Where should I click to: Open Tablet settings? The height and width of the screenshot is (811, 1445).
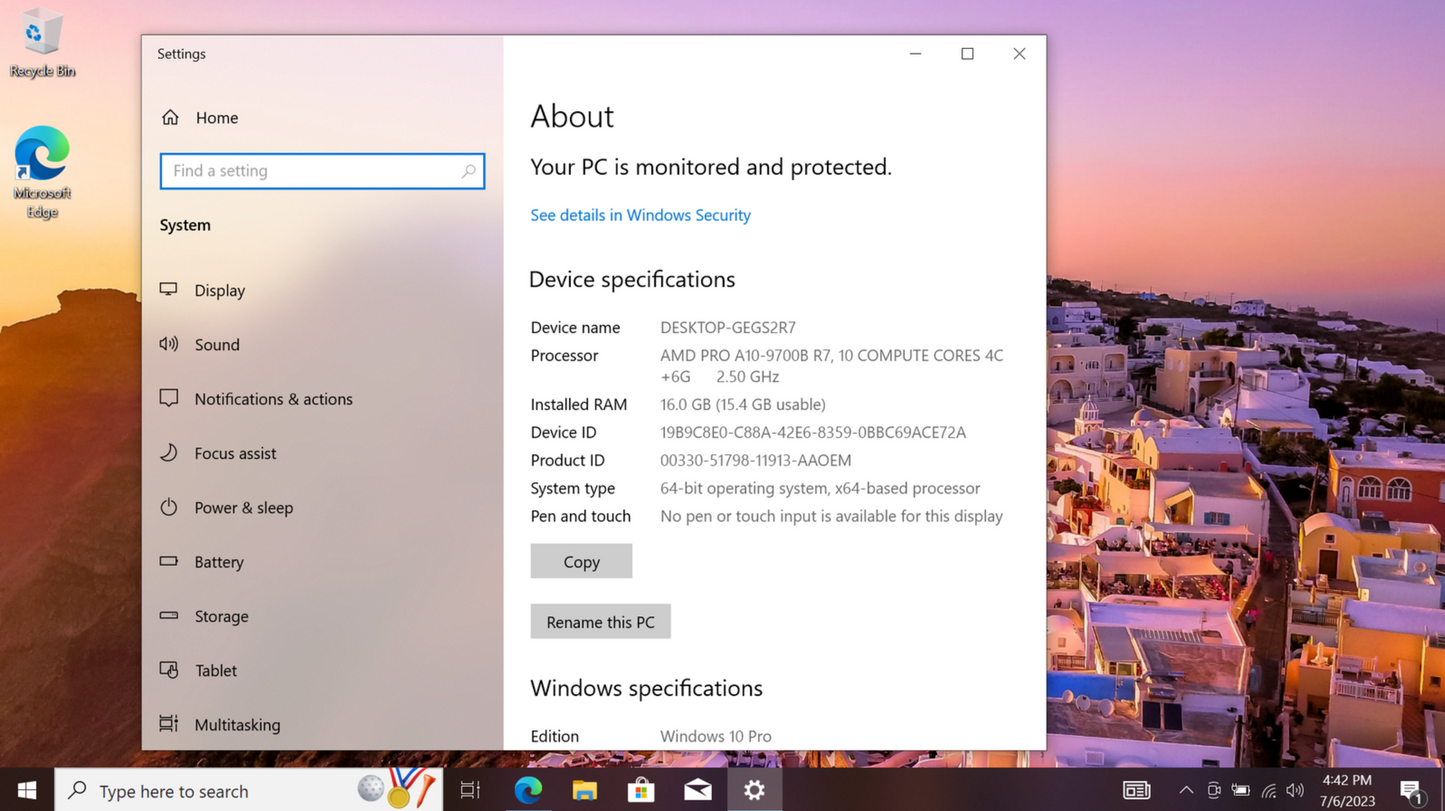pos(216,670)
